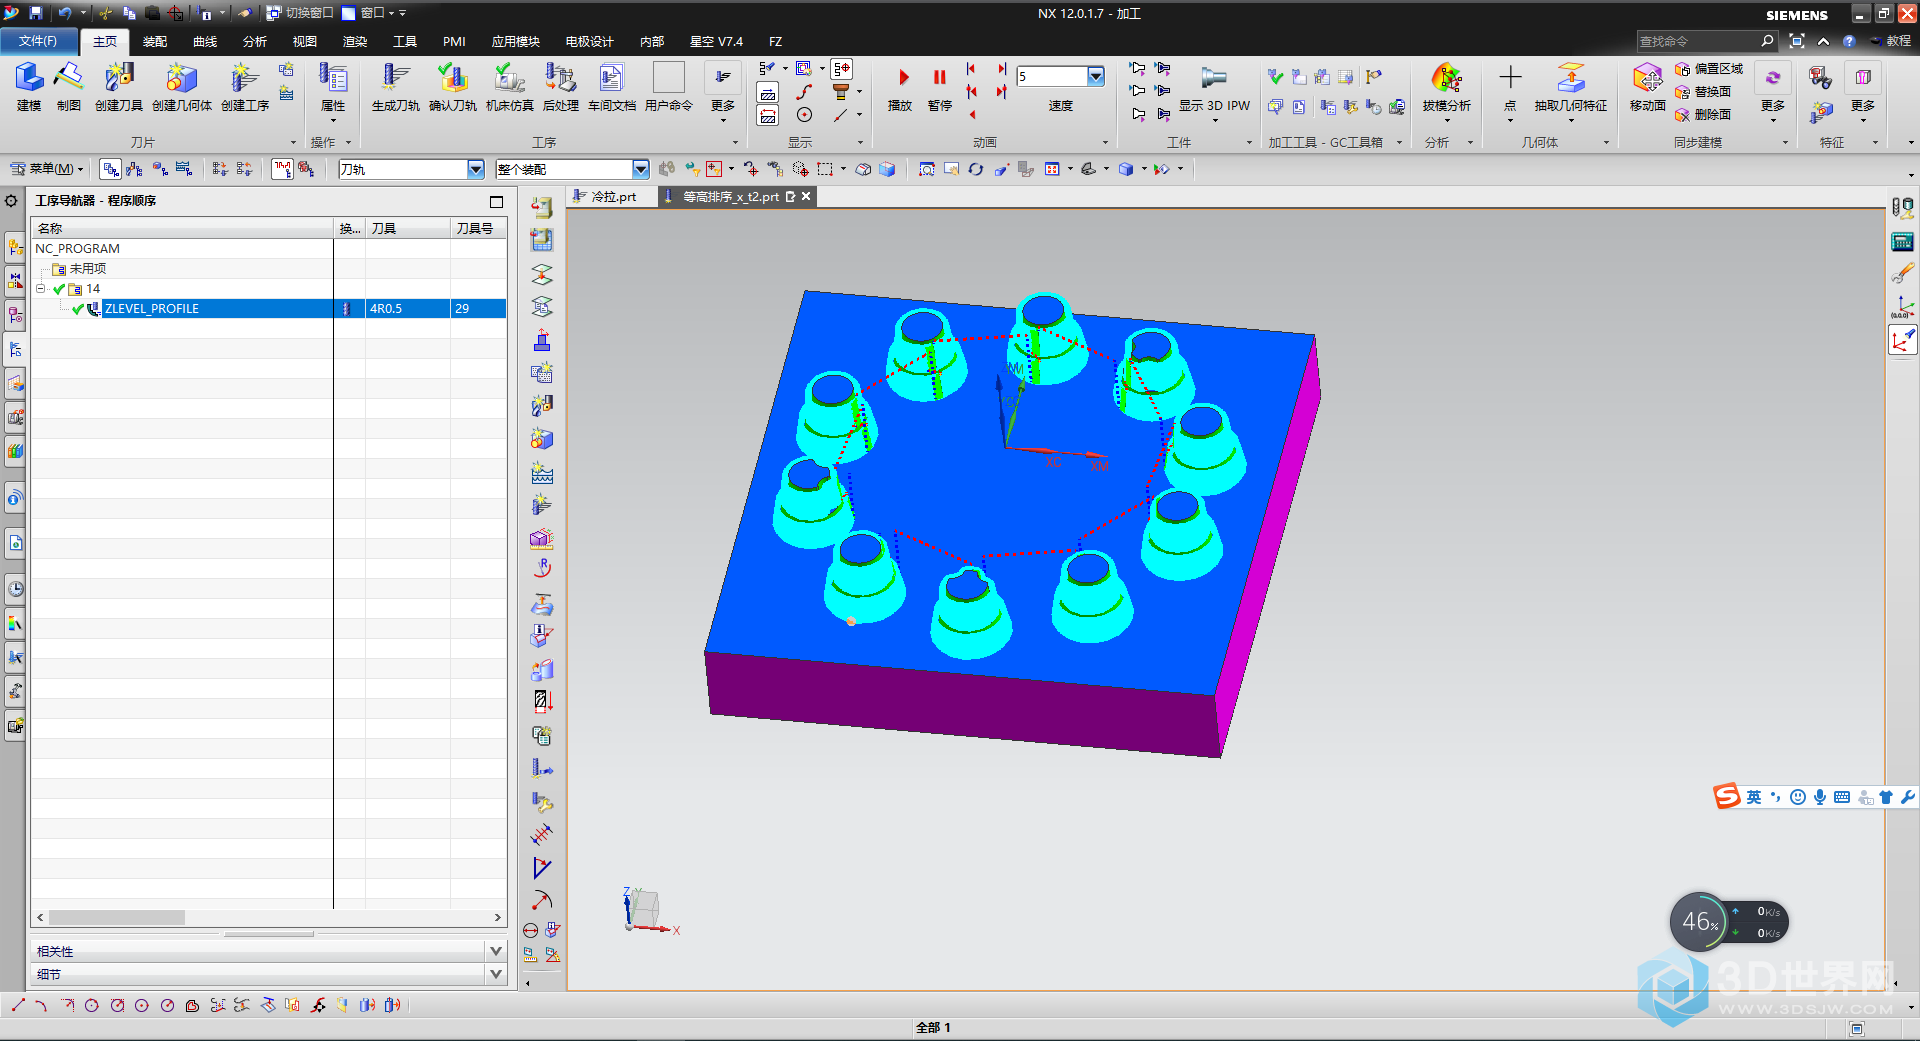
Task: Click the 用户命令 user command icon
Action: [x=669, y=86]
